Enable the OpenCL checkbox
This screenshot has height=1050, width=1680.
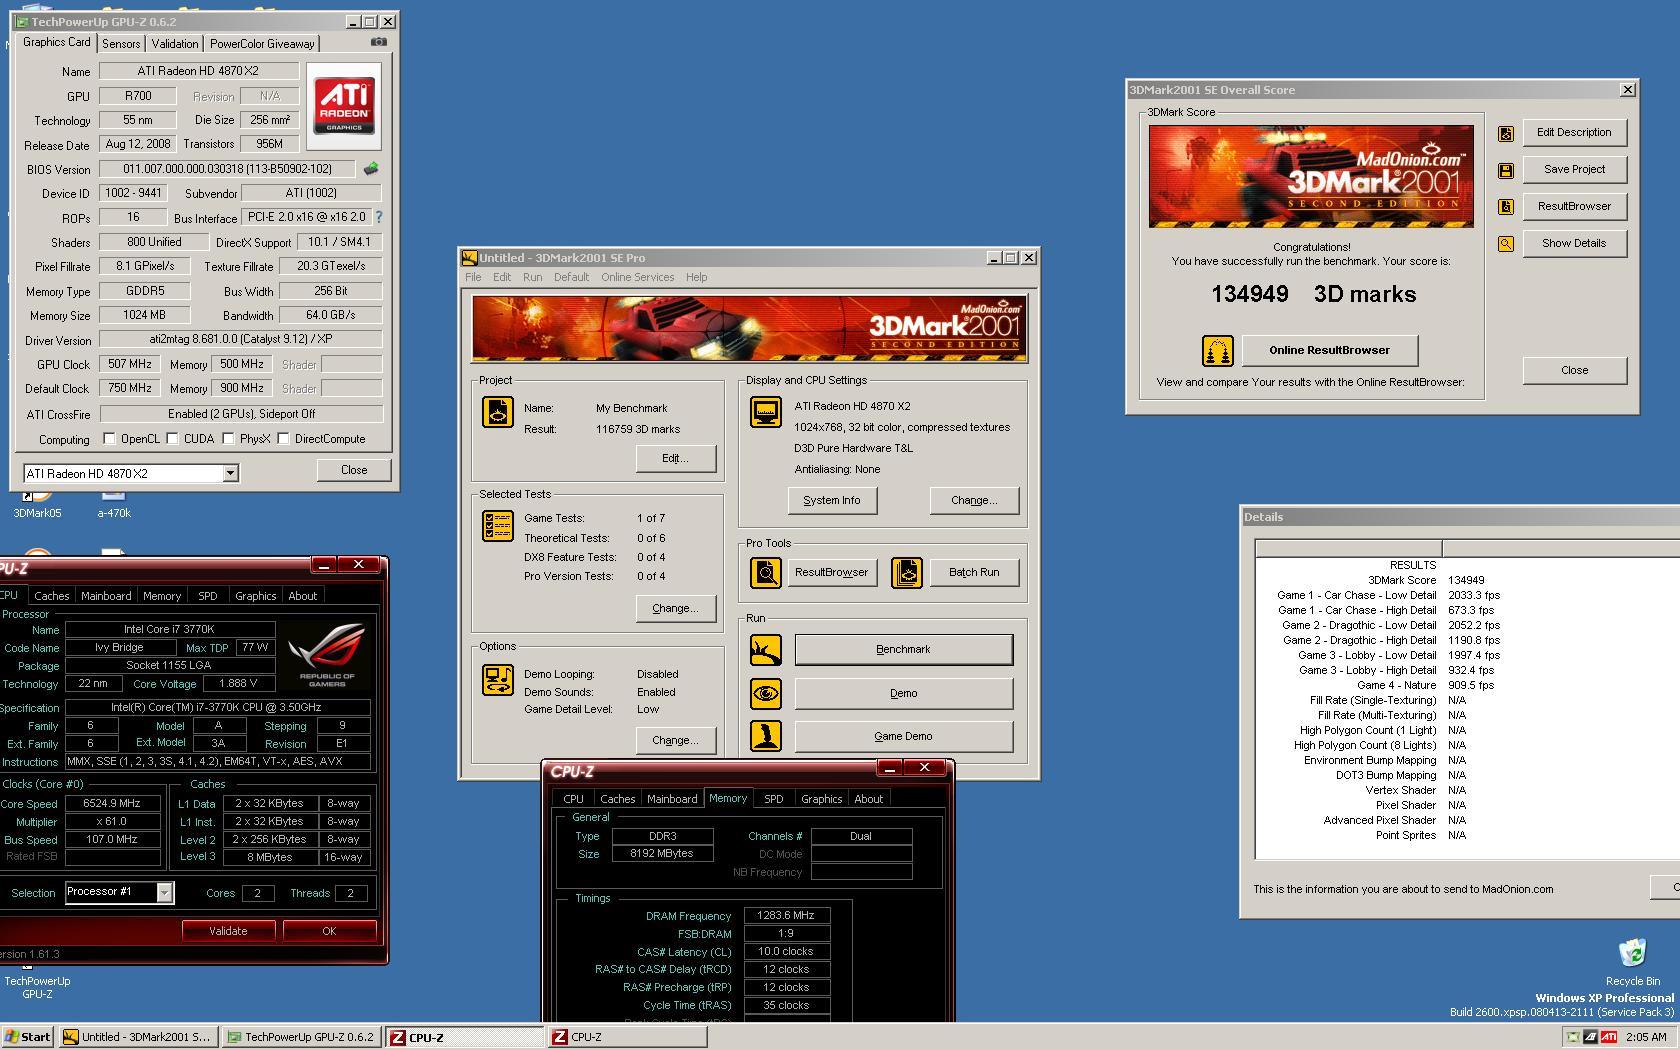point(109,439)
